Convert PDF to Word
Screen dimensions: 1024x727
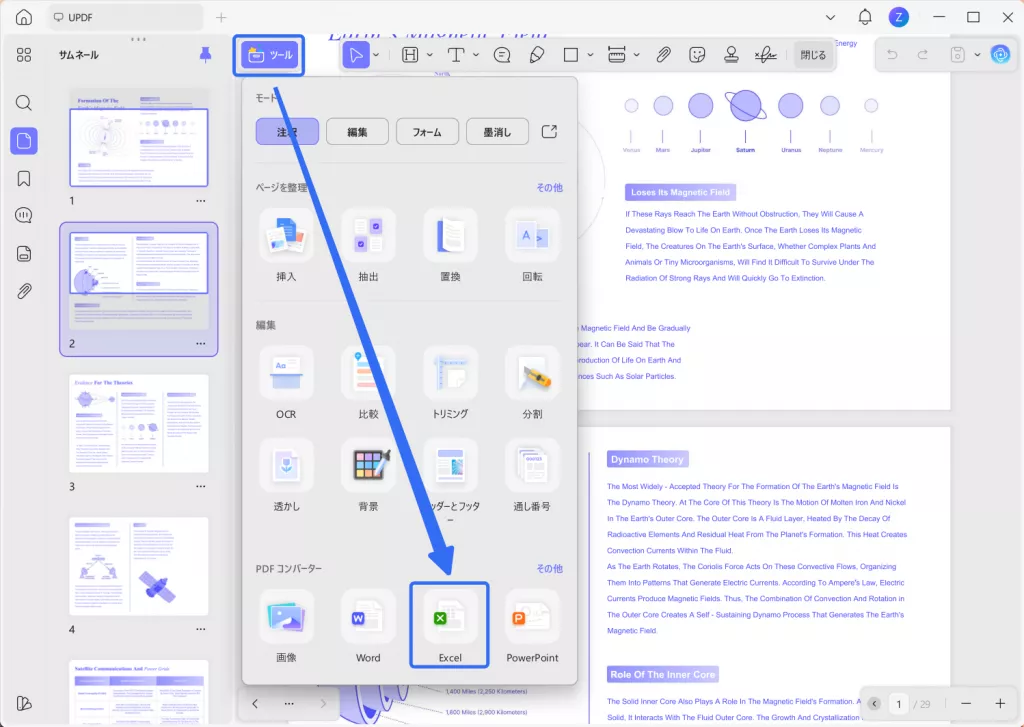[368, 626]
